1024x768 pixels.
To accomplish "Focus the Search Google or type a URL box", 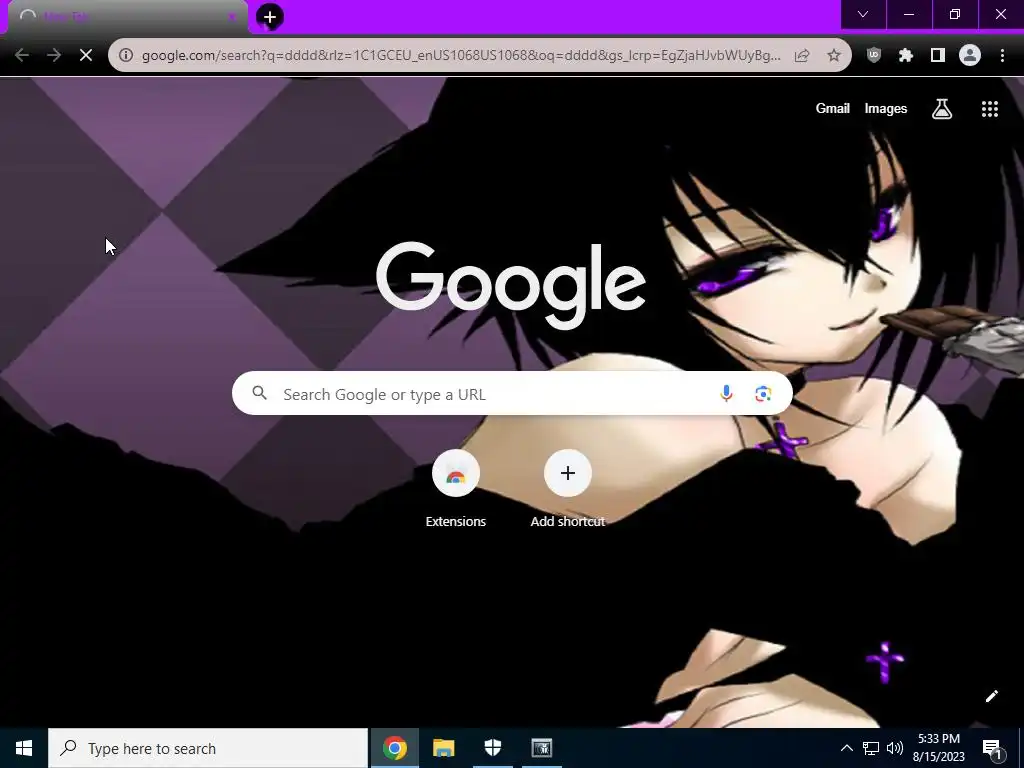I will pyautogui.click(x=512, y=394).
